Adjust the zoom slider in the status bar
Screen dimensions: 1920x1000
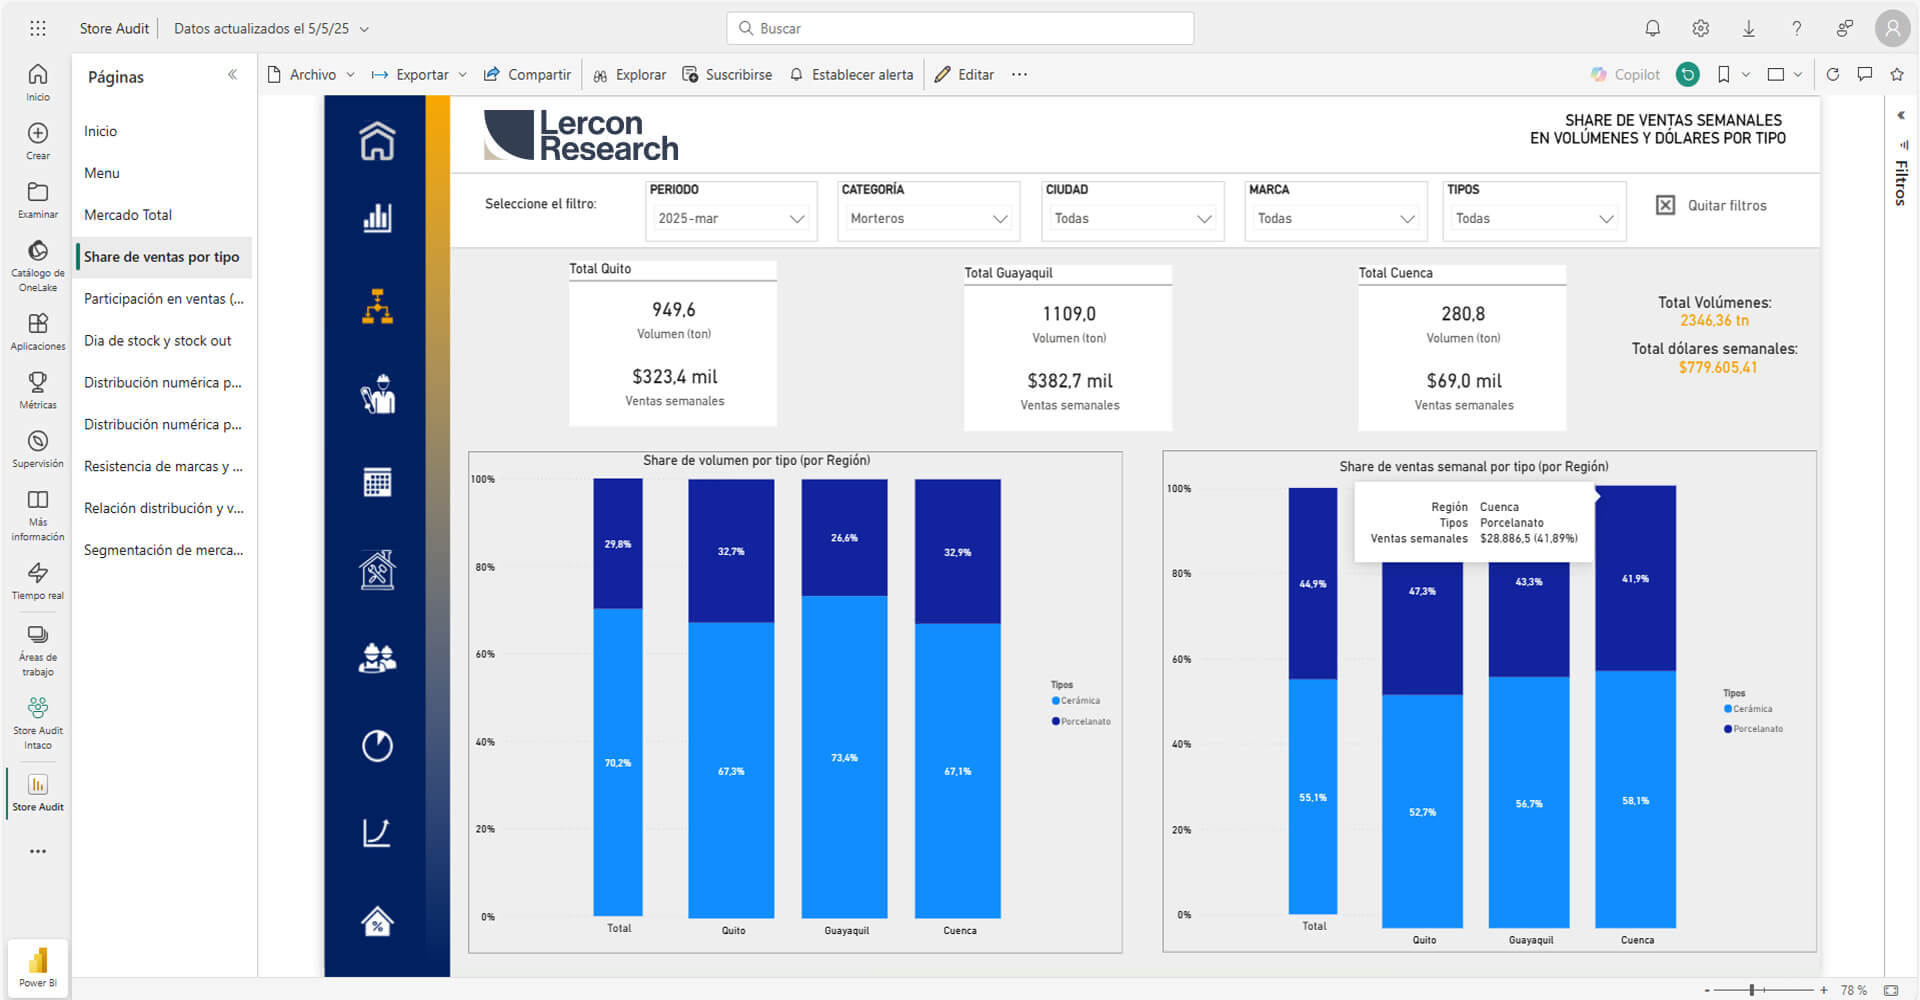coord(1752,990)
